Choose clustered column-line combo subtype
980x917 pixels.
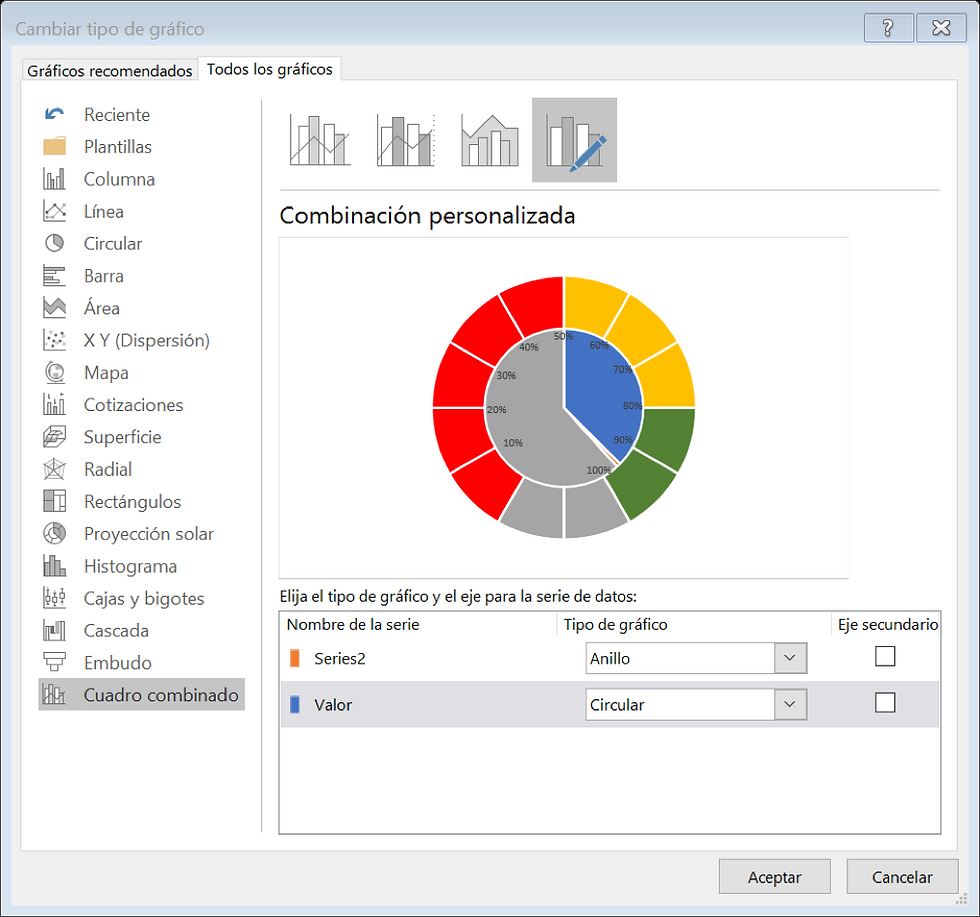tap(320, 140)
